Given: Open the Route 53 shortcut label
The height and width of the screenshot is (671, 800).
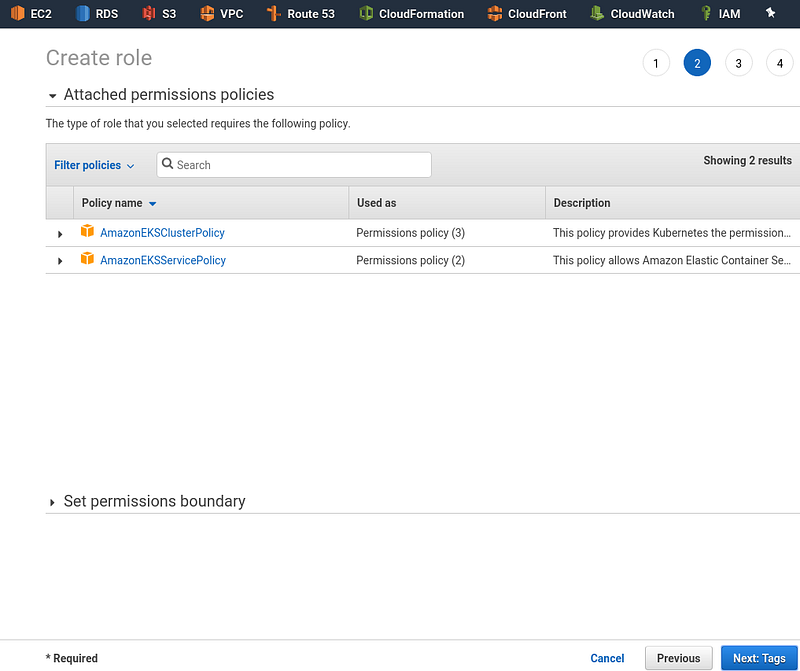Looking at the screenshot, I should coord(311,14).
